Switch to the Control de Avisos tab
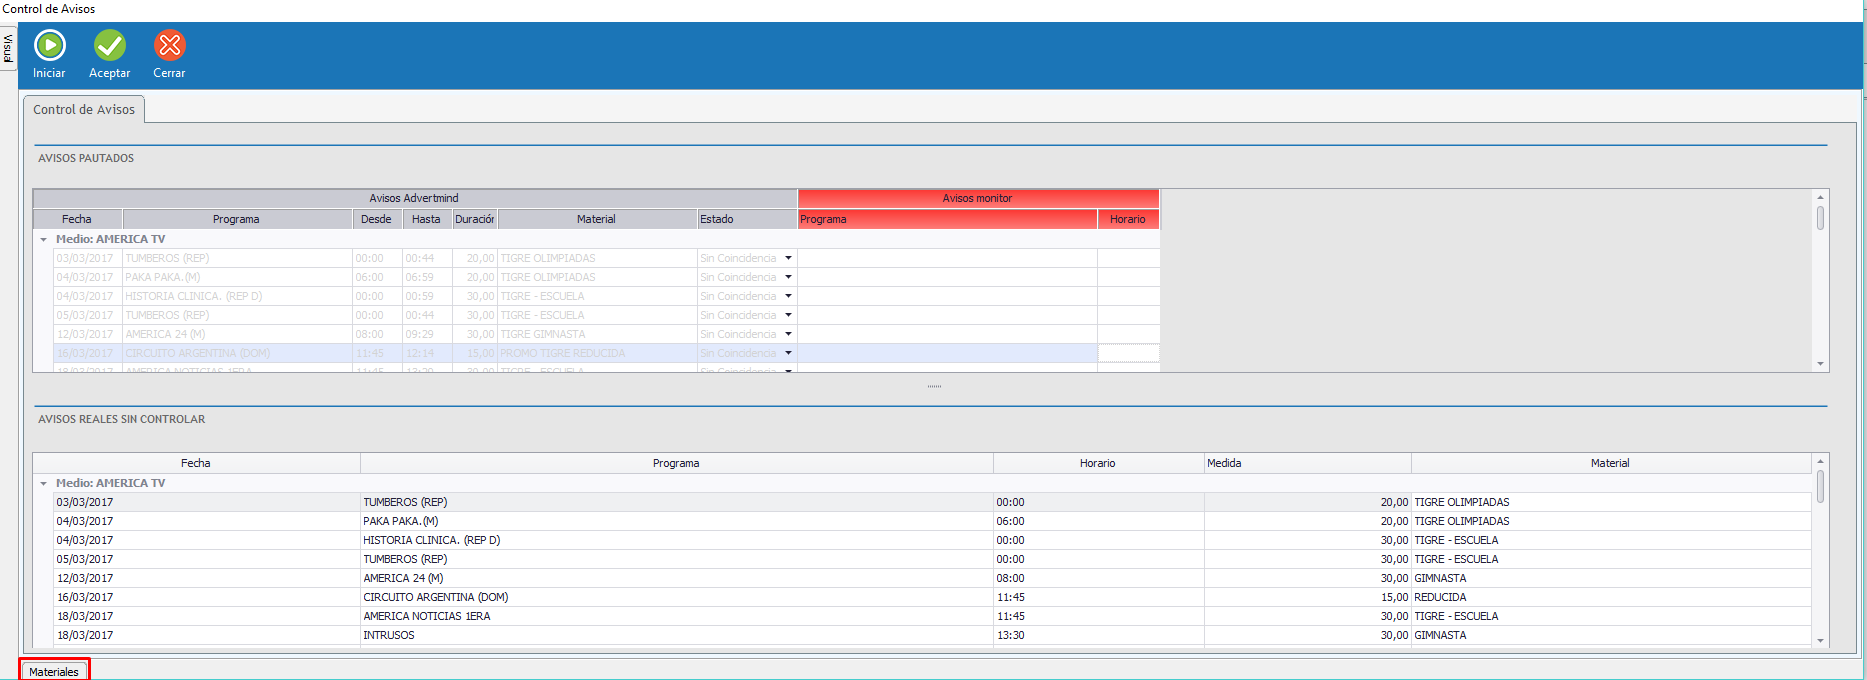This screenshot has width=1867, height=680. click(x=84, y=110)
